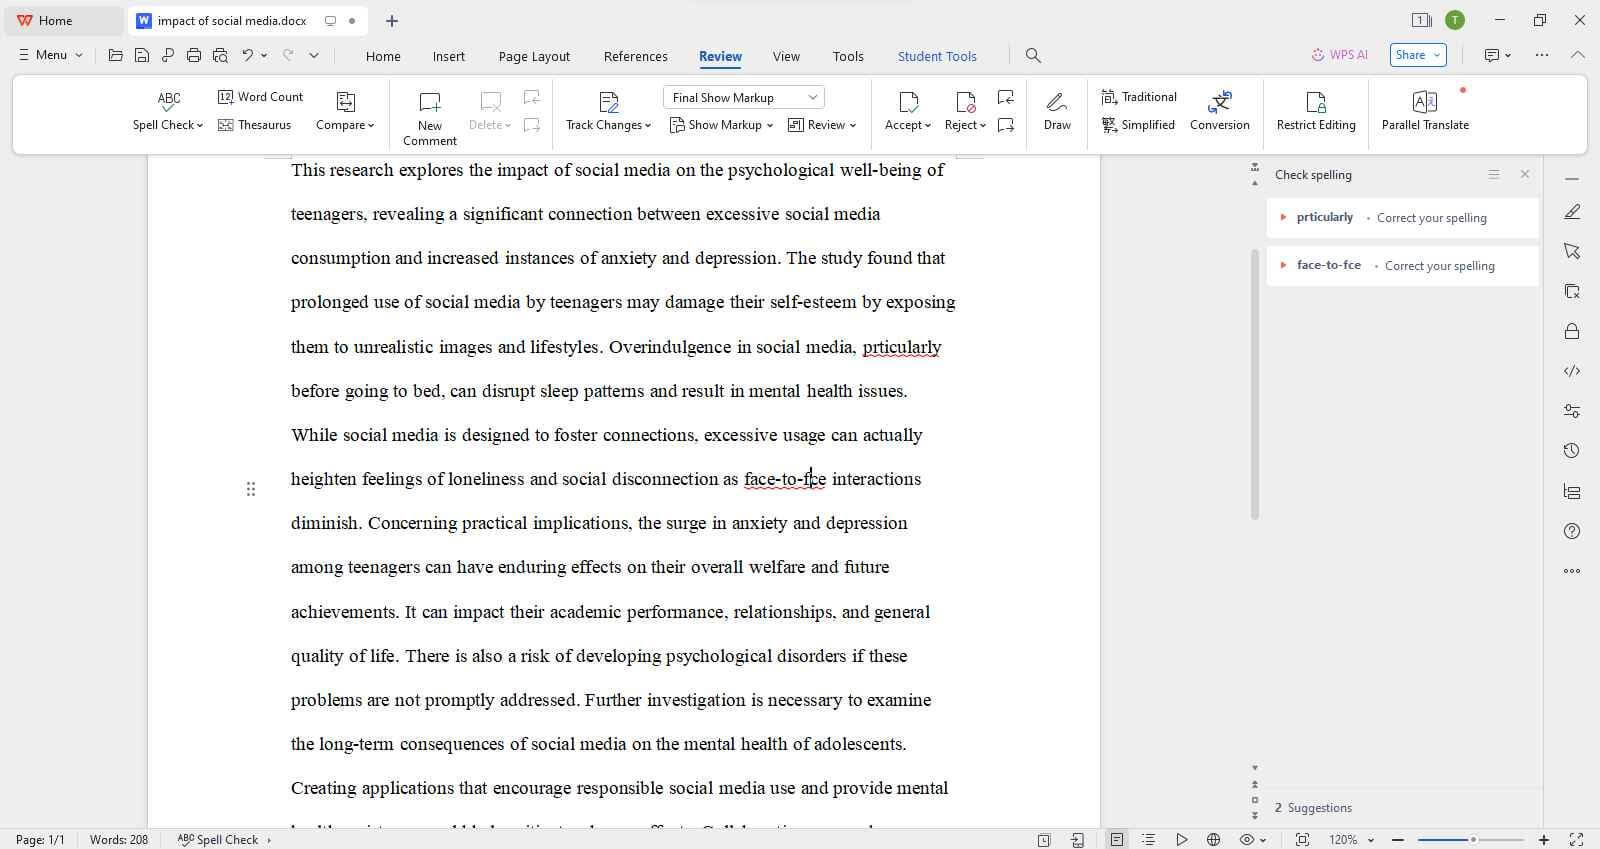Close the Check spelling panel
The image size is (1600, 849).
(1524, 174)
